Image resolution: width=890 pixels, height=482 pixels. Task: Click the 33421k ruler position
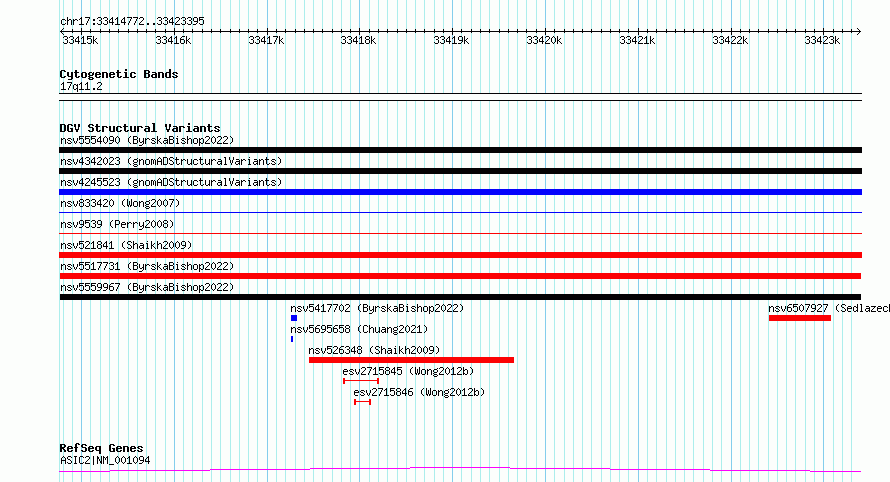pyautogui.click(x=637, y=40)
